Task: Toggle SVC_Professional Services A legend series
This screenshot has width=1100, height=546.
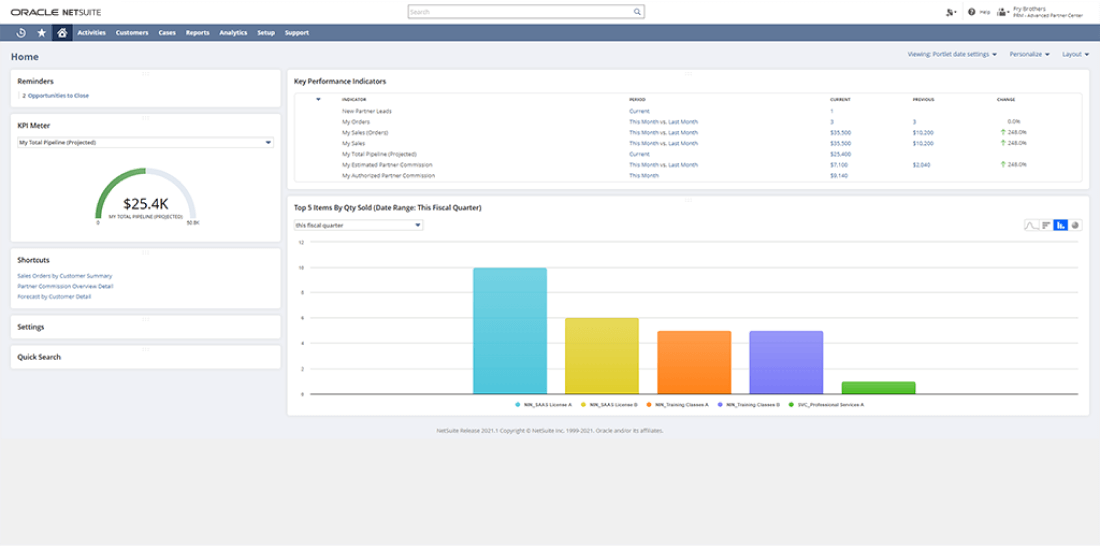Action: (827, 405)
